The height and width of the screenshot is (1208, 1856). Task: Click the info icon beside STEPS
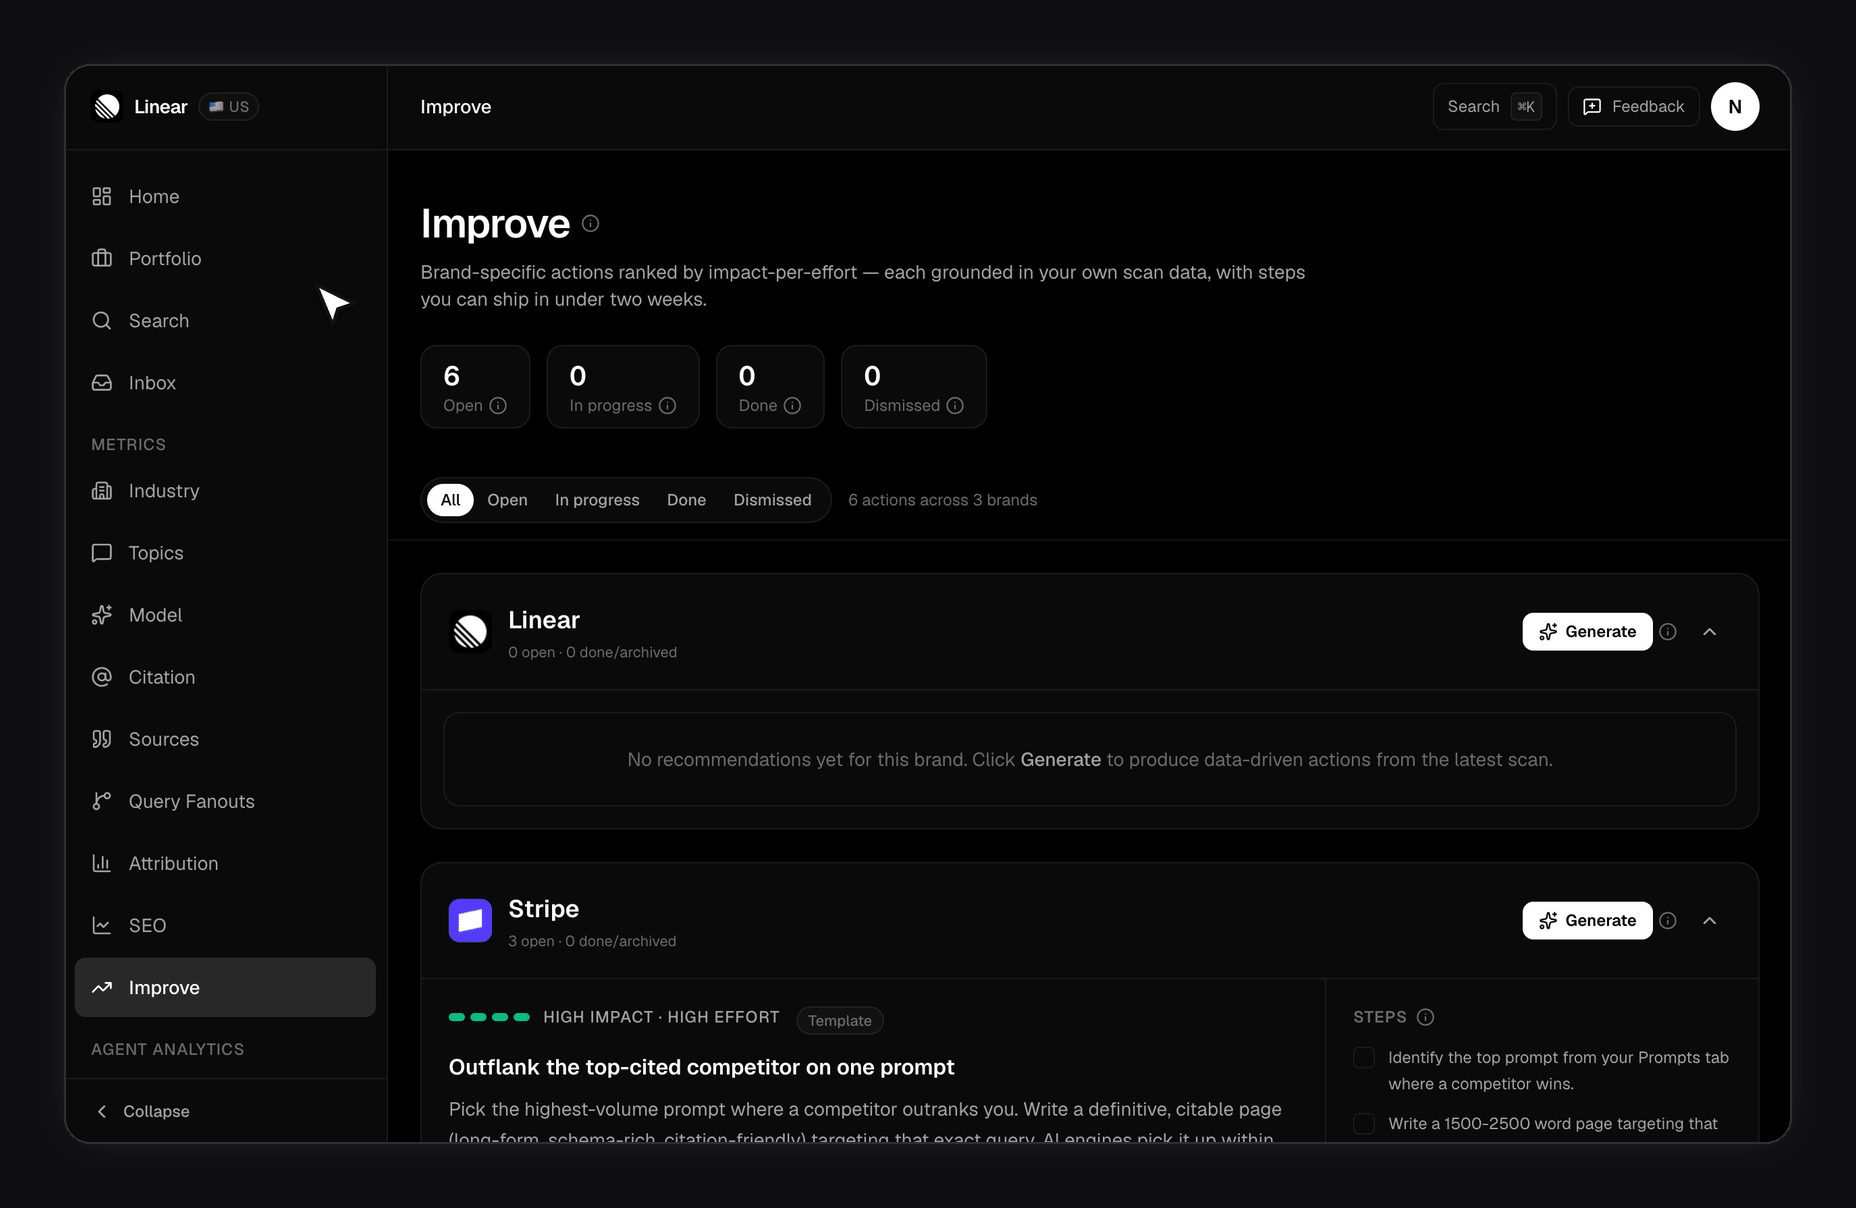point(1426,1017)
